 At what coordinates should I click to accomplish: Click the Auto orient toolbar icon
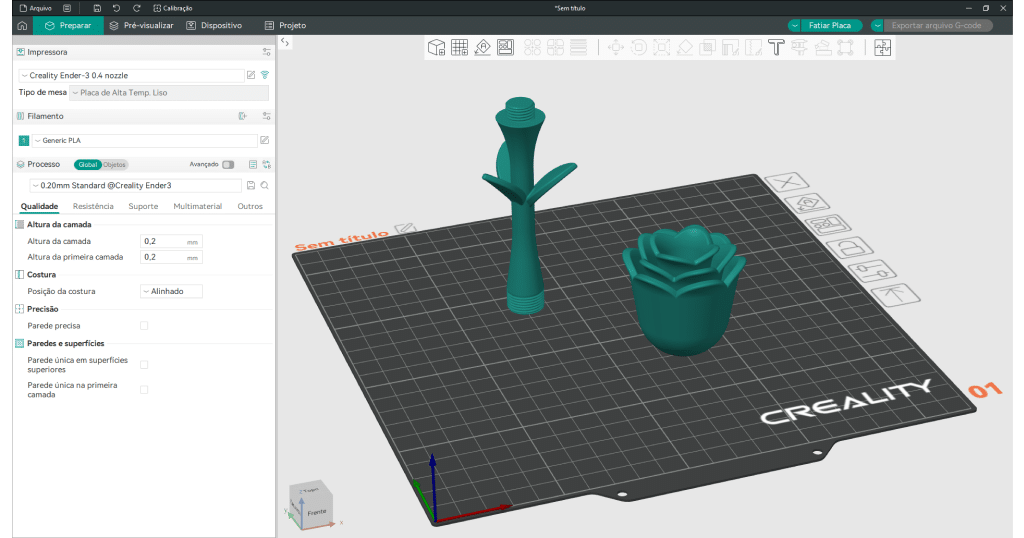483,48
